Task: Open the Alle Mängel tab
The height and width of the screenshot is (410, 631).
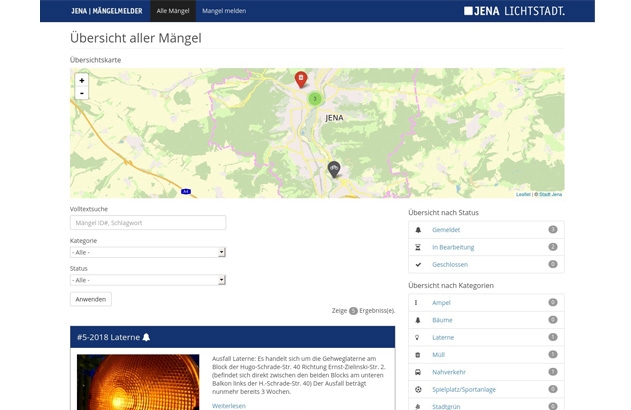Action: [172, 11]
